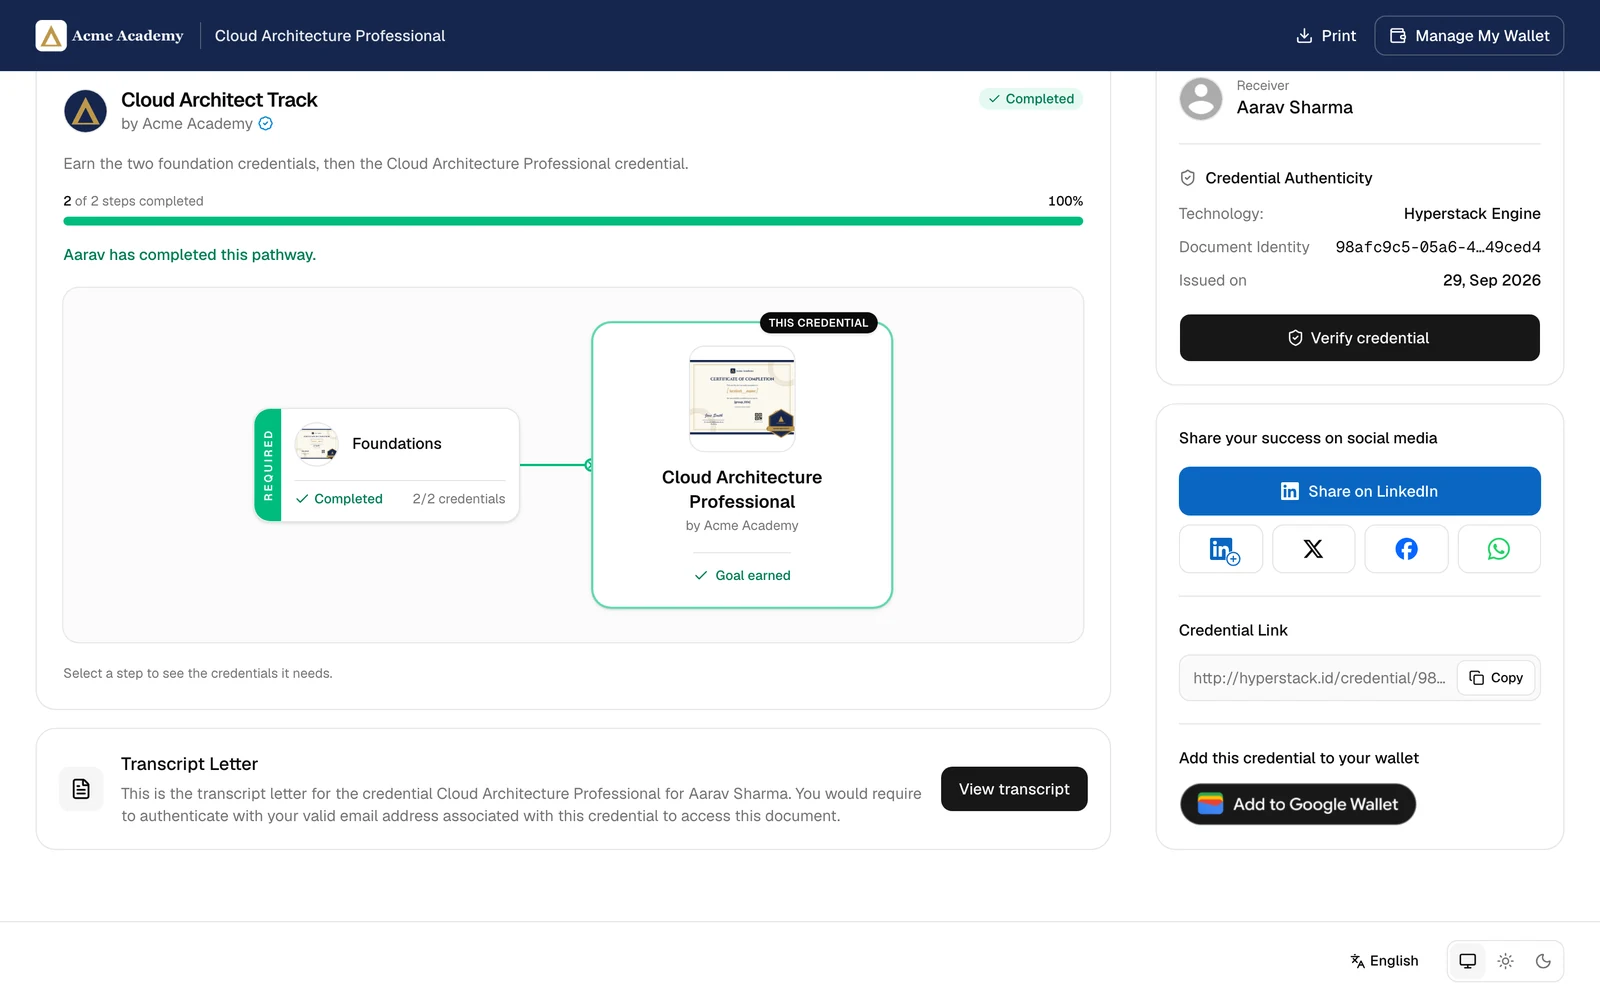This screenshot has width=1600, height=1000.
Task: Open the English language selector
Action: tap(1385, 961)
